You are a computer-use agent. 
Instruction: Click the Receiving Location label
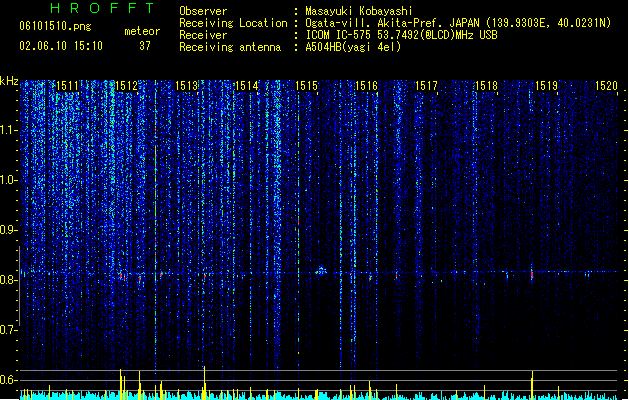point(233,23)
